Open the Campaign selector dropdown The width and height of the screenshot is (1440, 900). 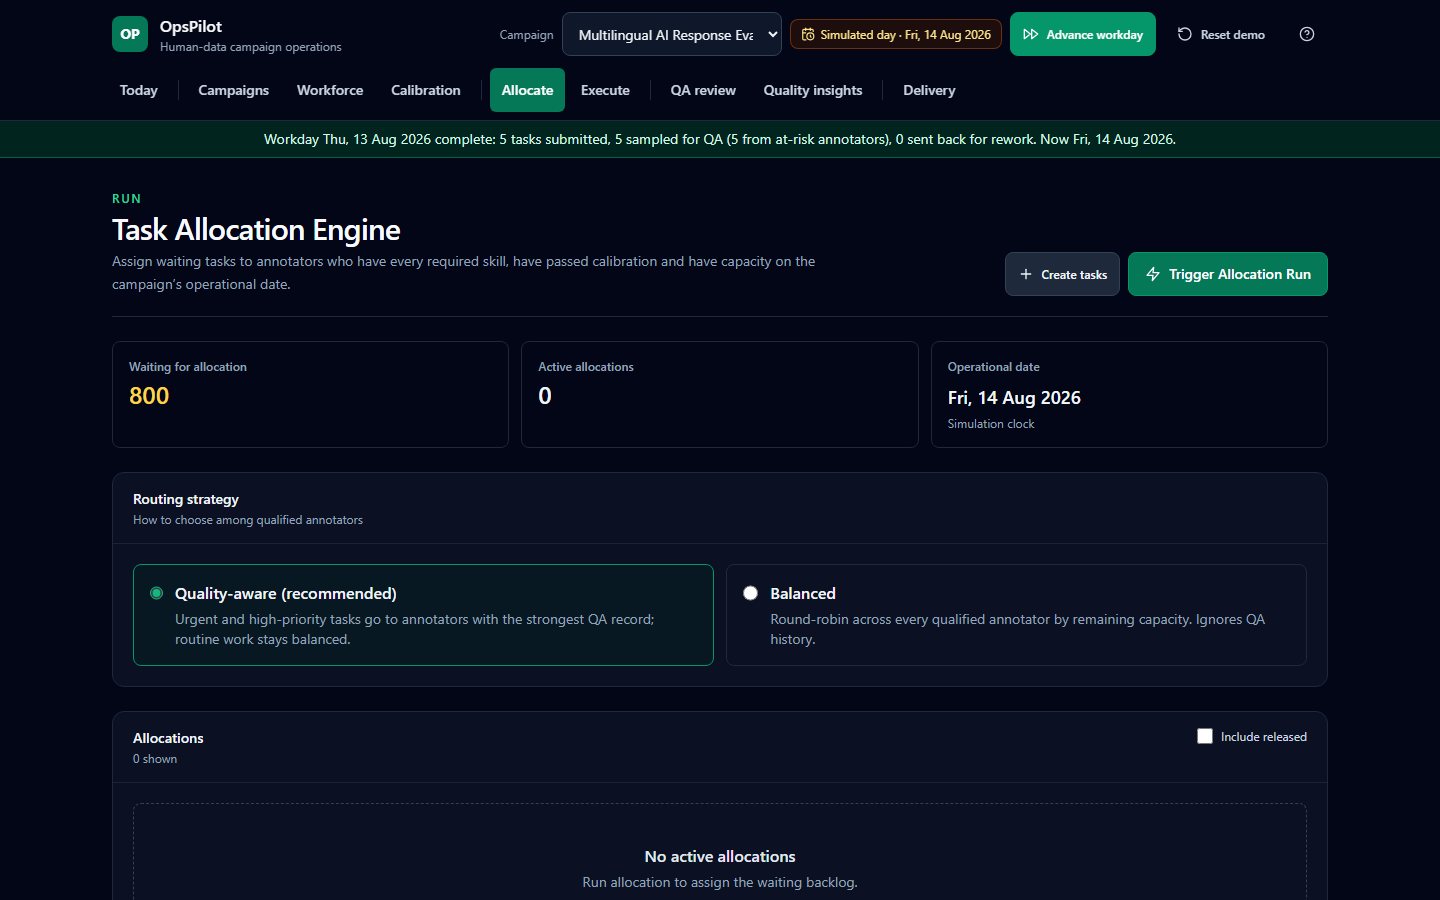tap(672, 34)
